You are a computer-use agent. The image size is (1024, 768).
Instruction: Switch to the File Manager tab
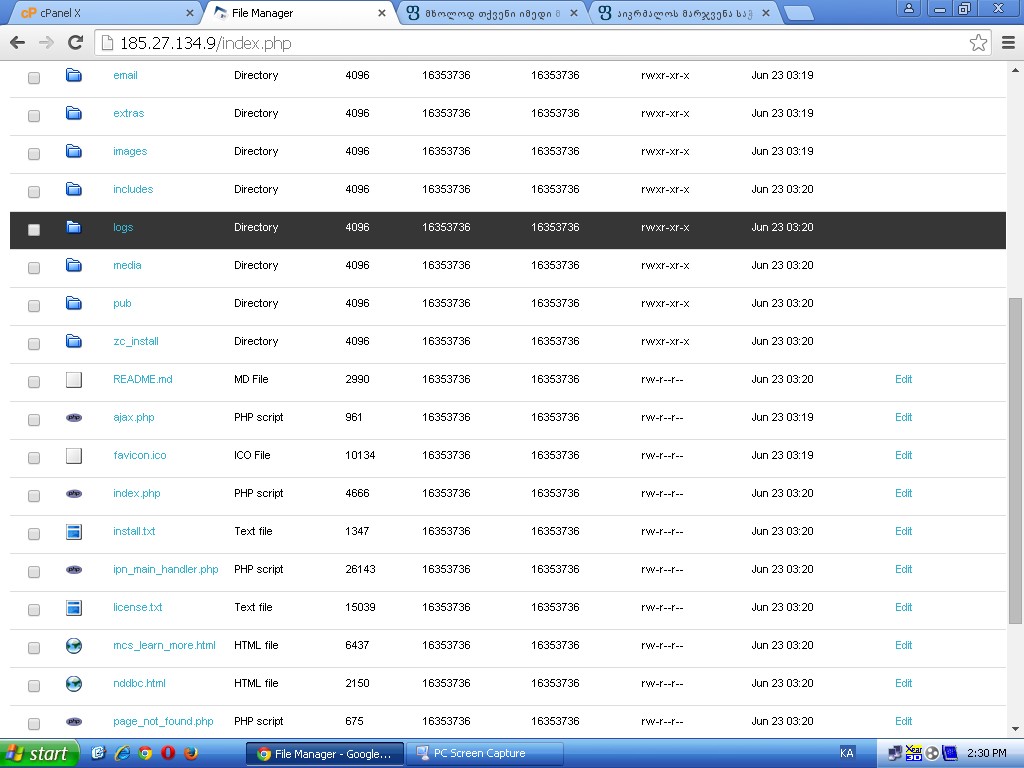tap(300, 12)
